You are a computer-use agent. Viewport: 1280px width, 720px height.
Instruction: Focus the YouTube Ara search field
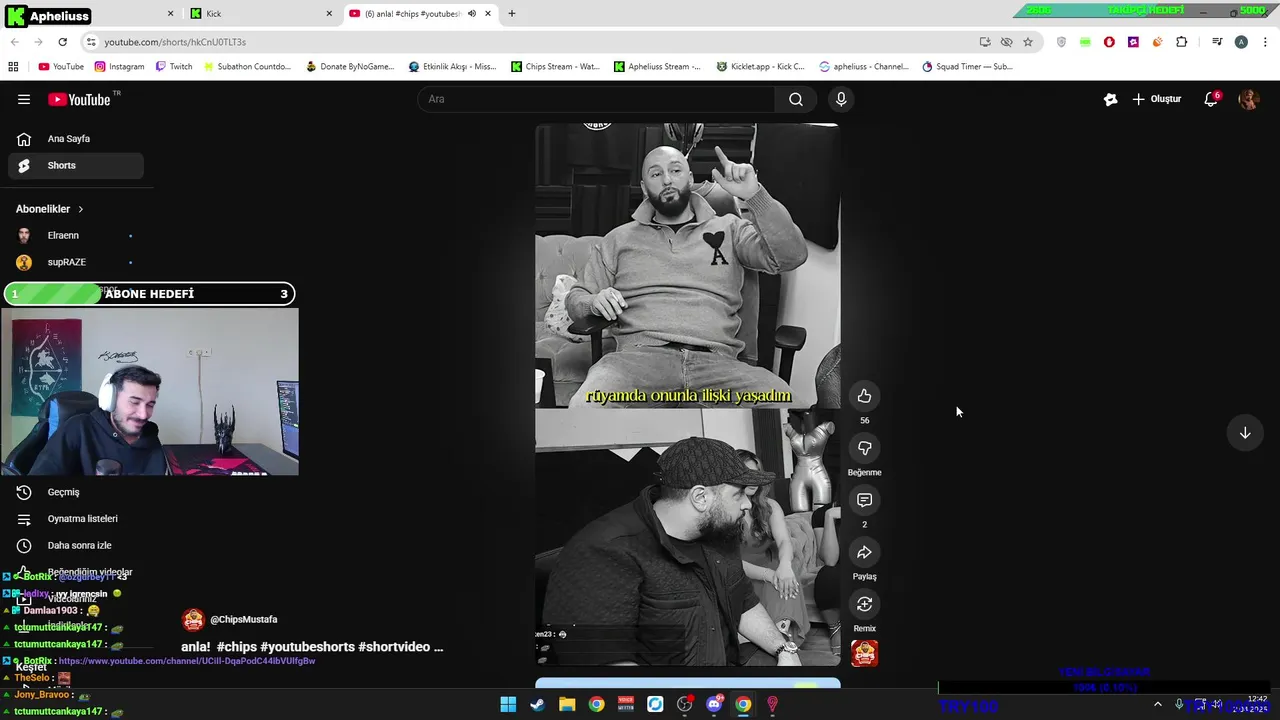click(597, 99)
